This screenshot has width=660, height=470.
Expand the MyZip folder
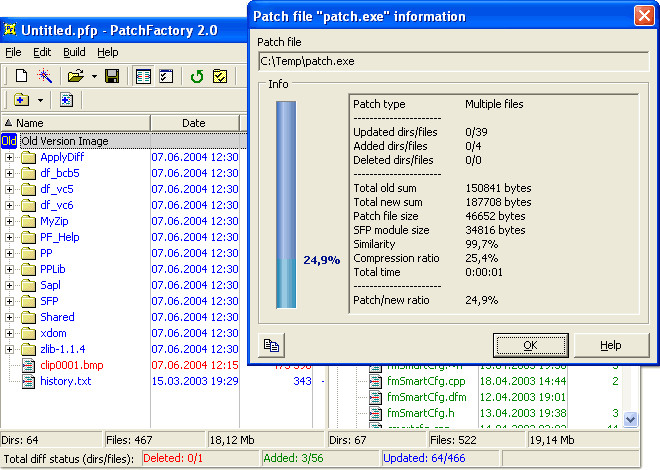pyautogui.click(x=9, y=221)
